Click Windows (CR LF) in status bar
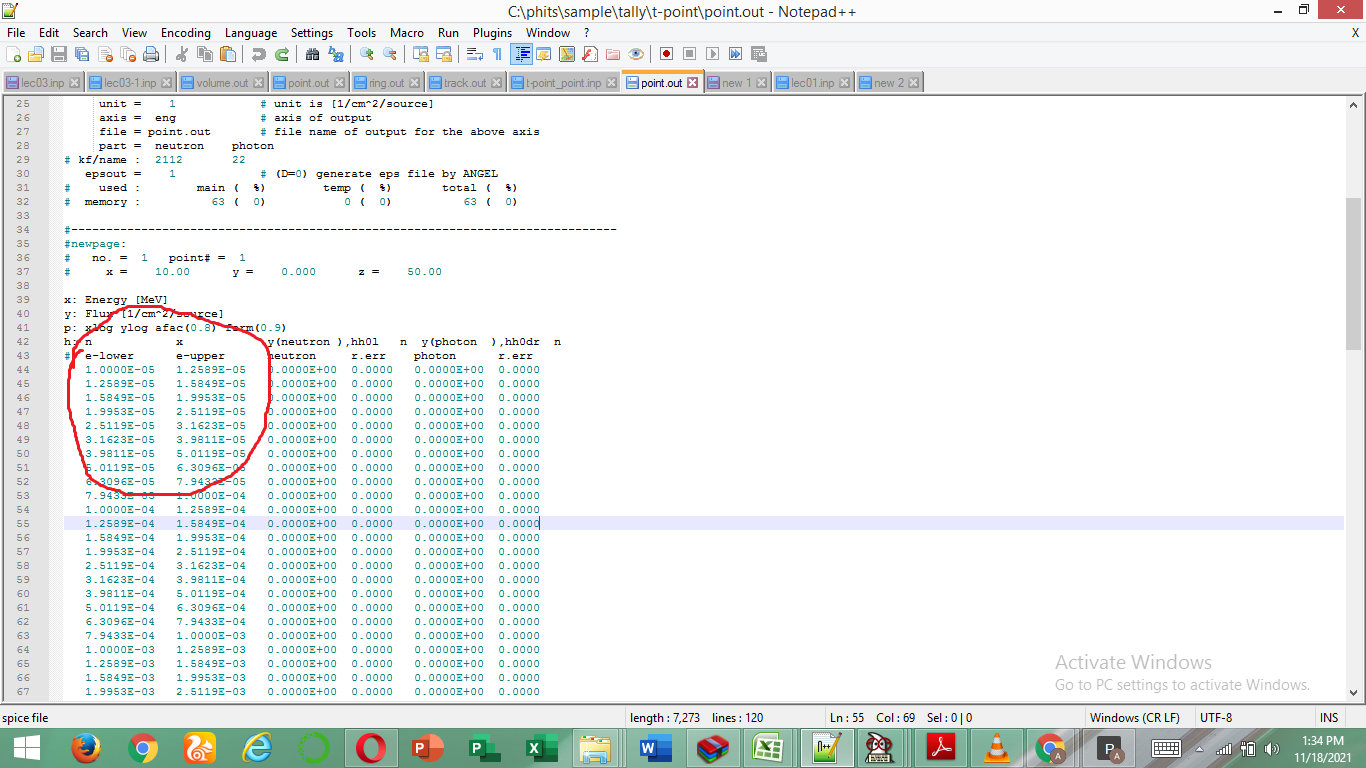Image resolution: width=1366 pixels, height=768 pixels. click(1134, 718)
